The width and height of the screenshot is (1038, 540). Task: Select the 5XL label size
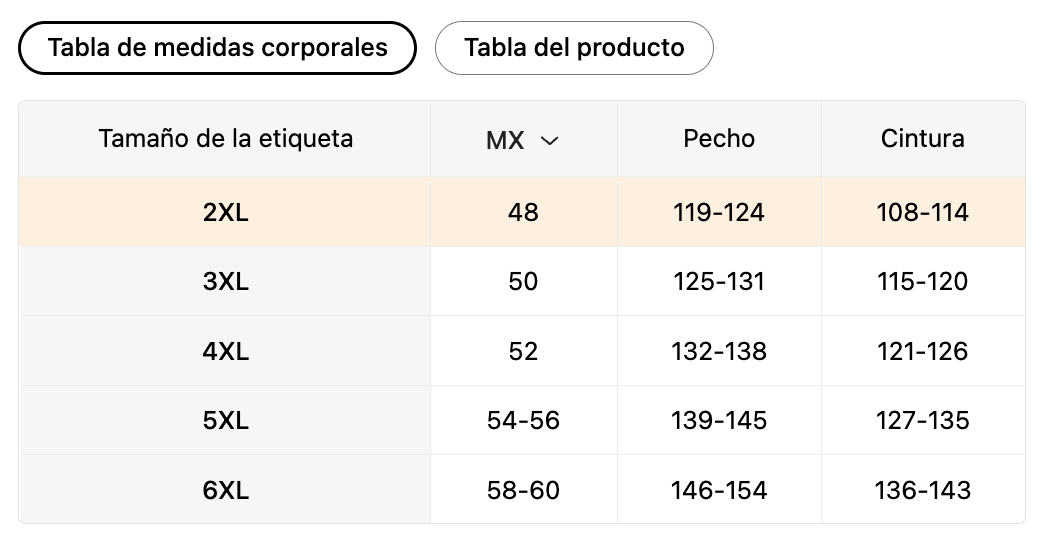tap(226, 420)
